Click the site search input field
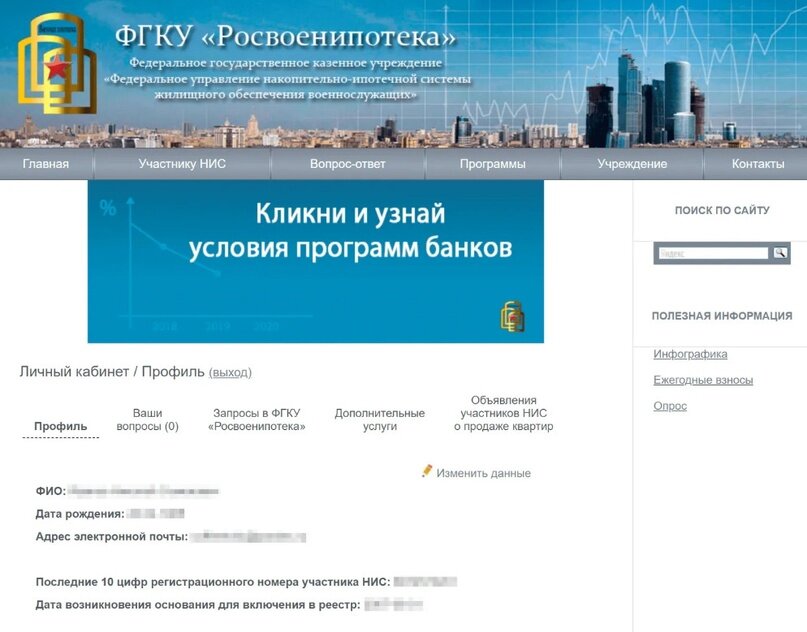Screen dimensions: 807x632 tap(713, 253)
